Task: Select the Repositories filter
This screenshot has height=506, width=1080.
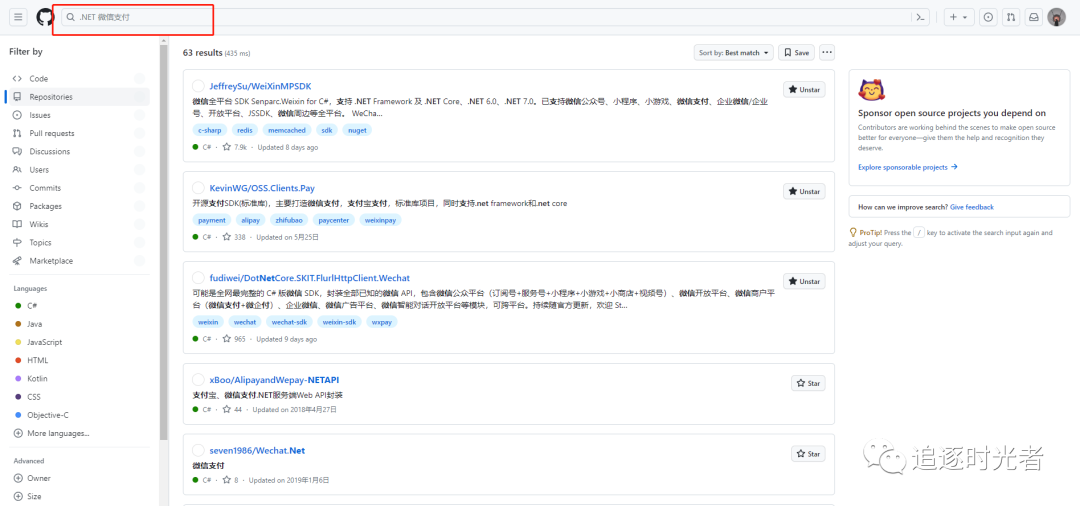Action: point(77,97)
